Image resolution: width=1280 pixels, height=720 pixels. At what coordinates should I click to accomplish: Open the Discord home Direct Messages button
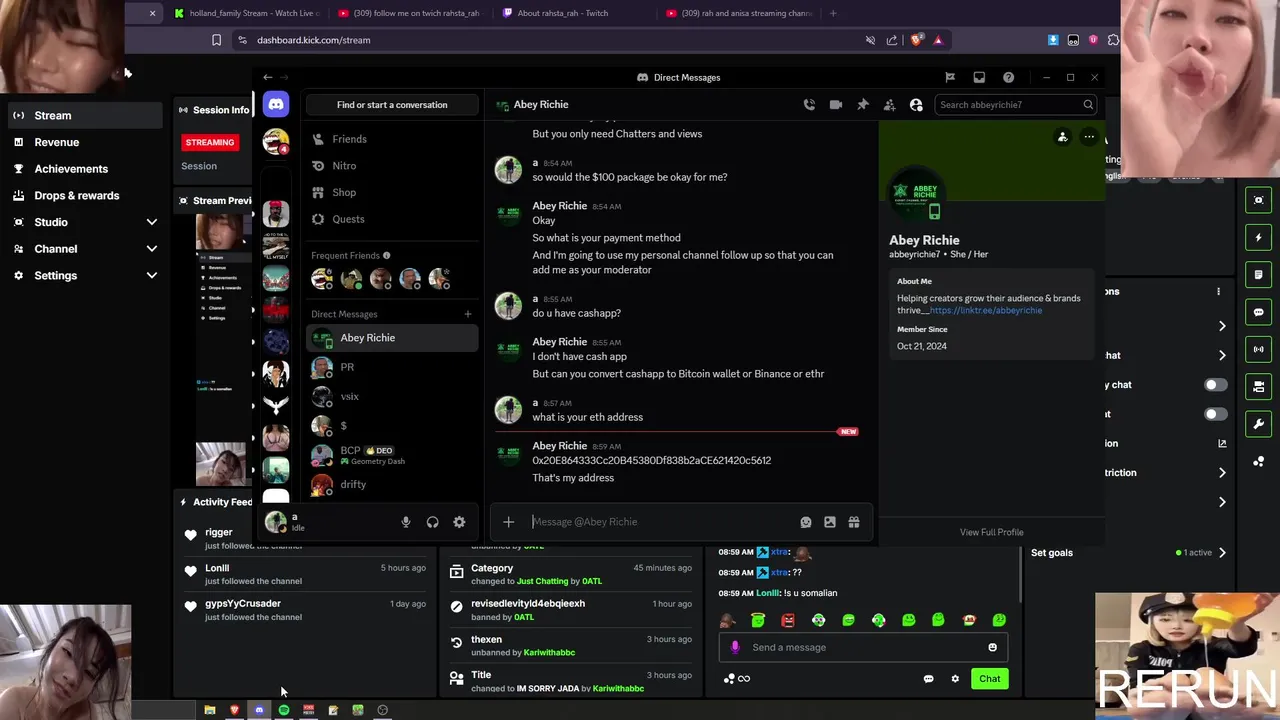tap(276, 104)
